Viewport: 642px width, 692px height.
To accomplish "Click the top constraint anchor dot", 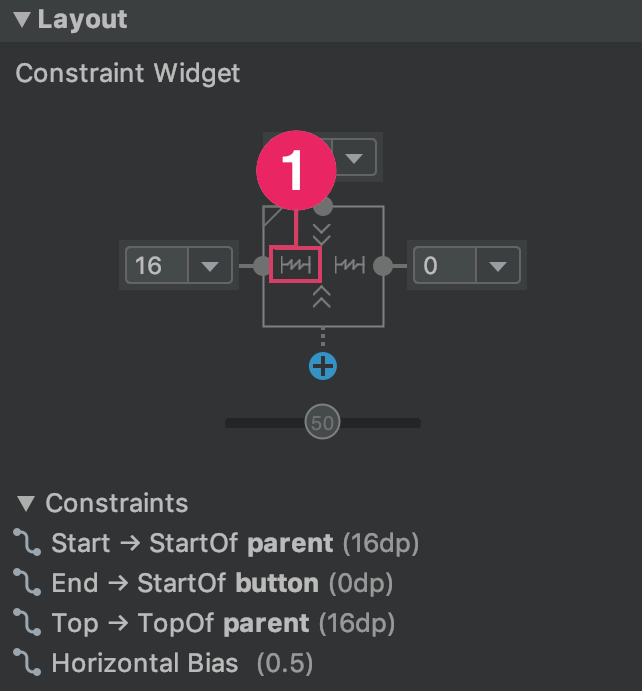I will tap(324, 207).
